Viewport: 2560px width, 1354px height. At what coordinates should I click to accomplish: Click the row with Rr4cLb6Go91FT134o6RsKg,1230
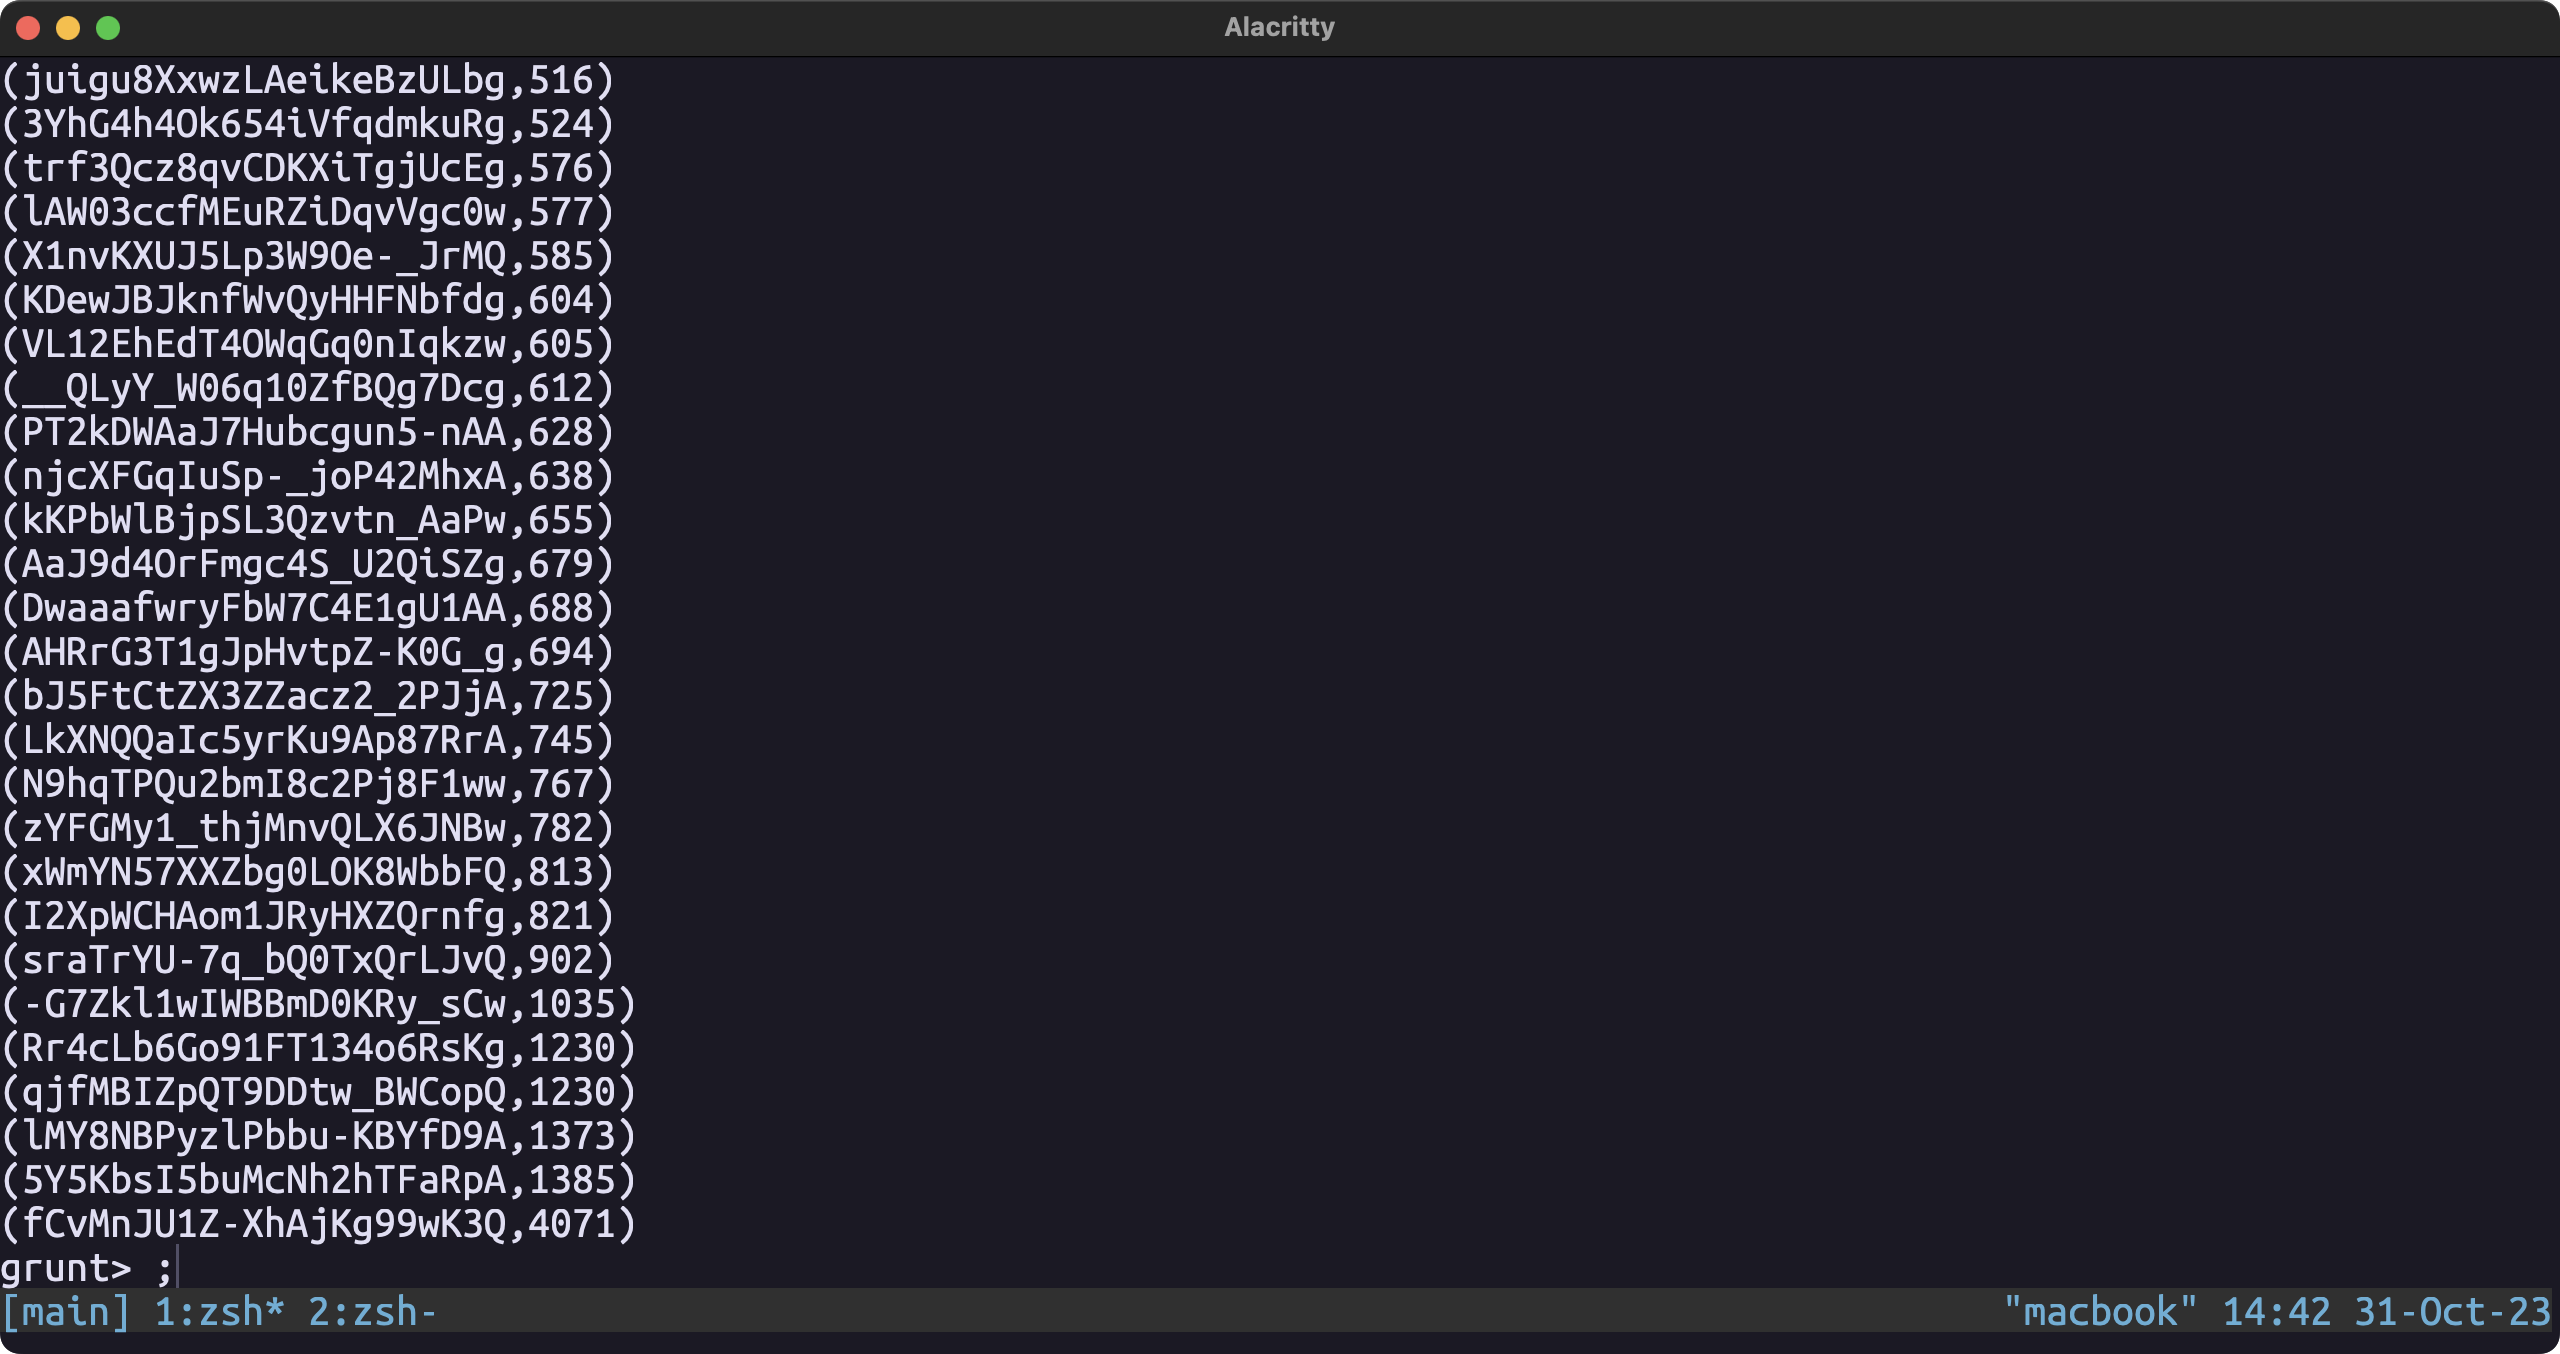coord(318,1048)
